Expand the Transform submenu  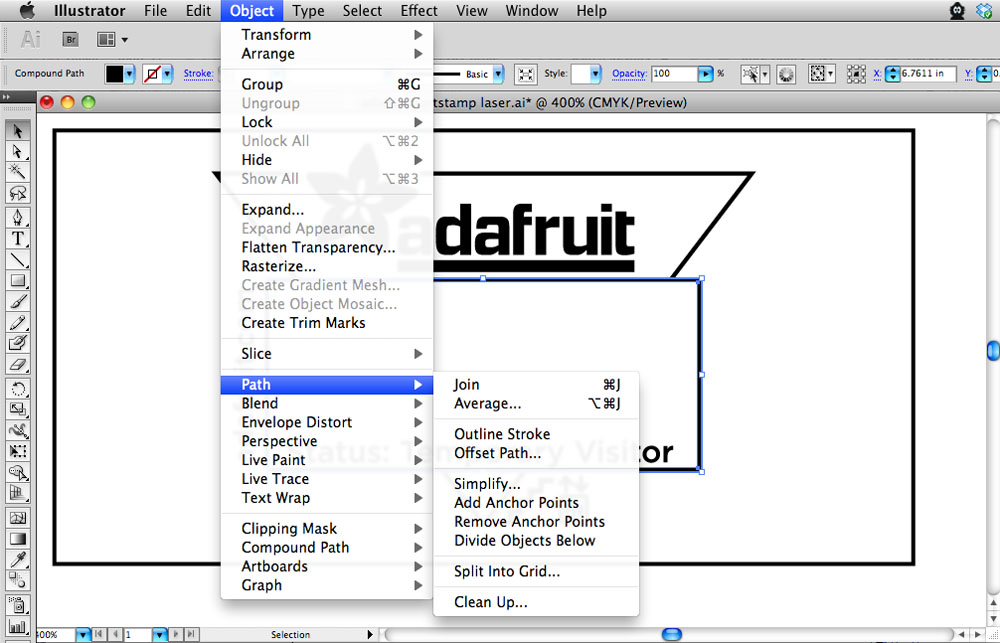click(x=327, y=34)
